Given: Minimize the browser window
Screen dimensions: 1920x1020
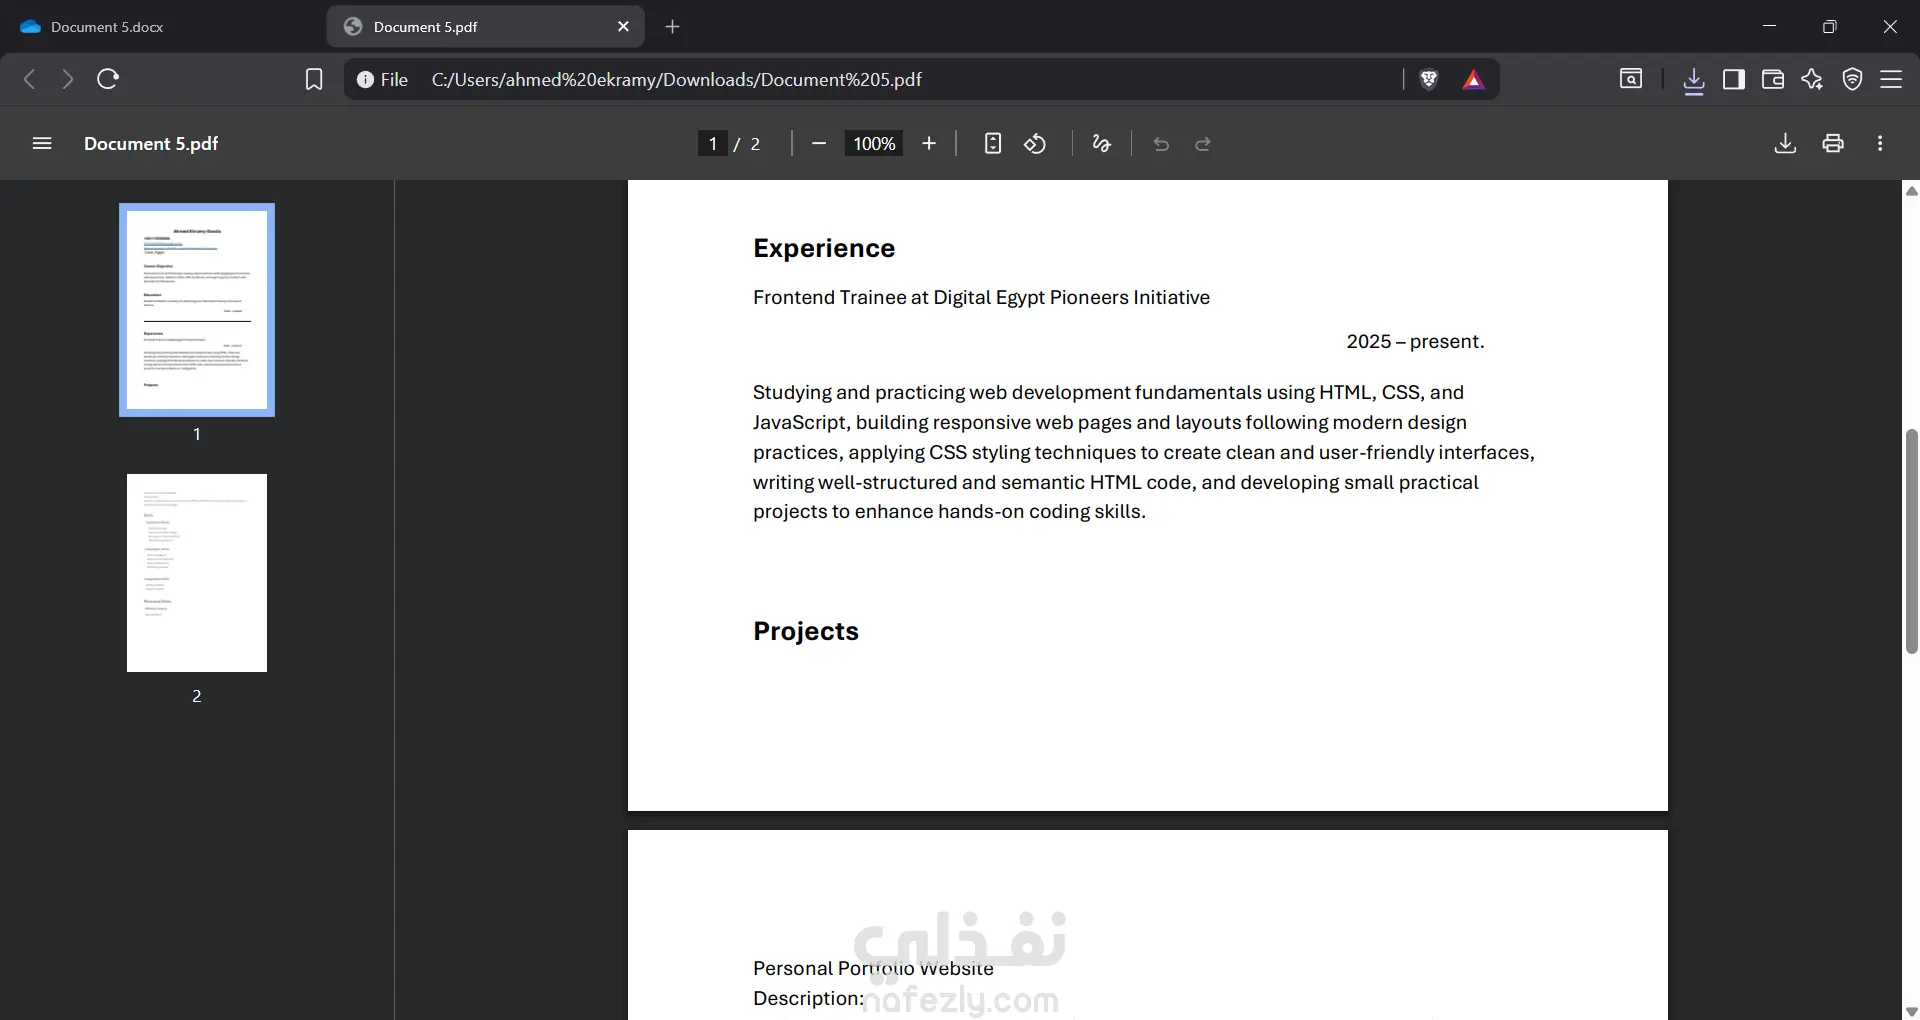Looking at the screenshot, I should point(1769,26).
